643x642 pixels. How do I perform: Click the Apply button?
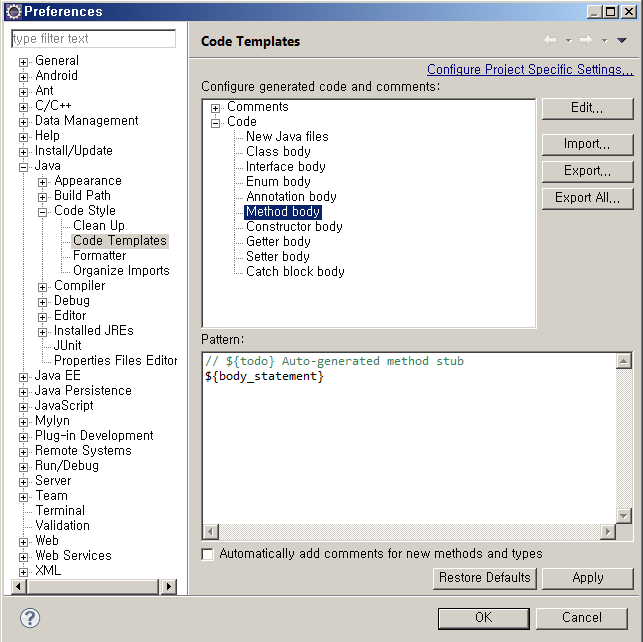coord(588,578)
